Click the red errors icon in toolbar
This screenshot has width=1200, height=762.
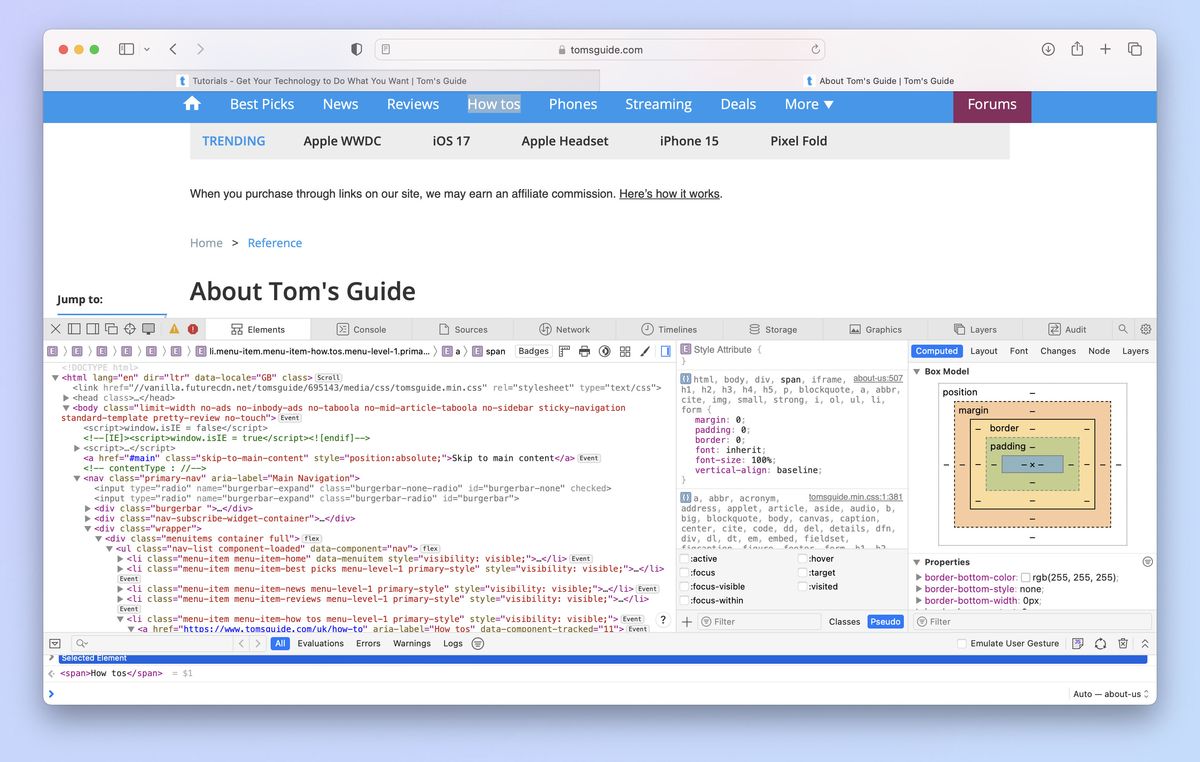click(192, 328)
